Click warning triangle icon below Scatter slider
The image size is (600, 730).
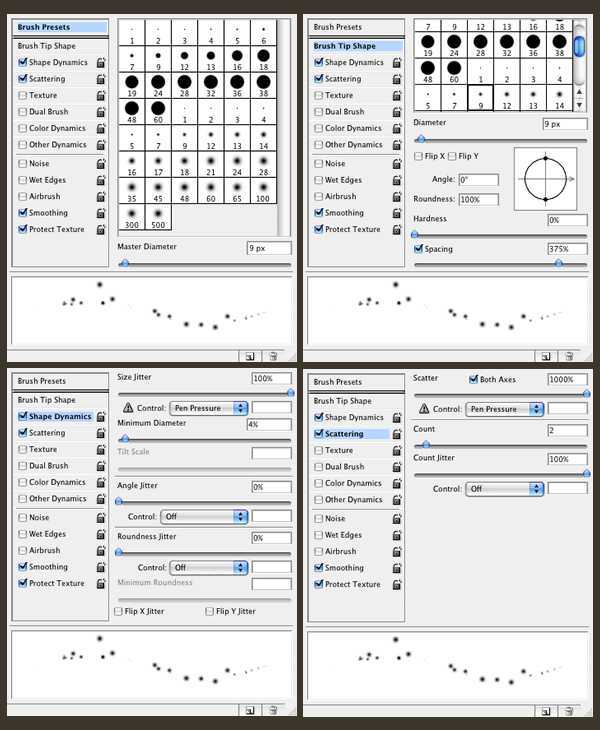(x=424, y=409)
